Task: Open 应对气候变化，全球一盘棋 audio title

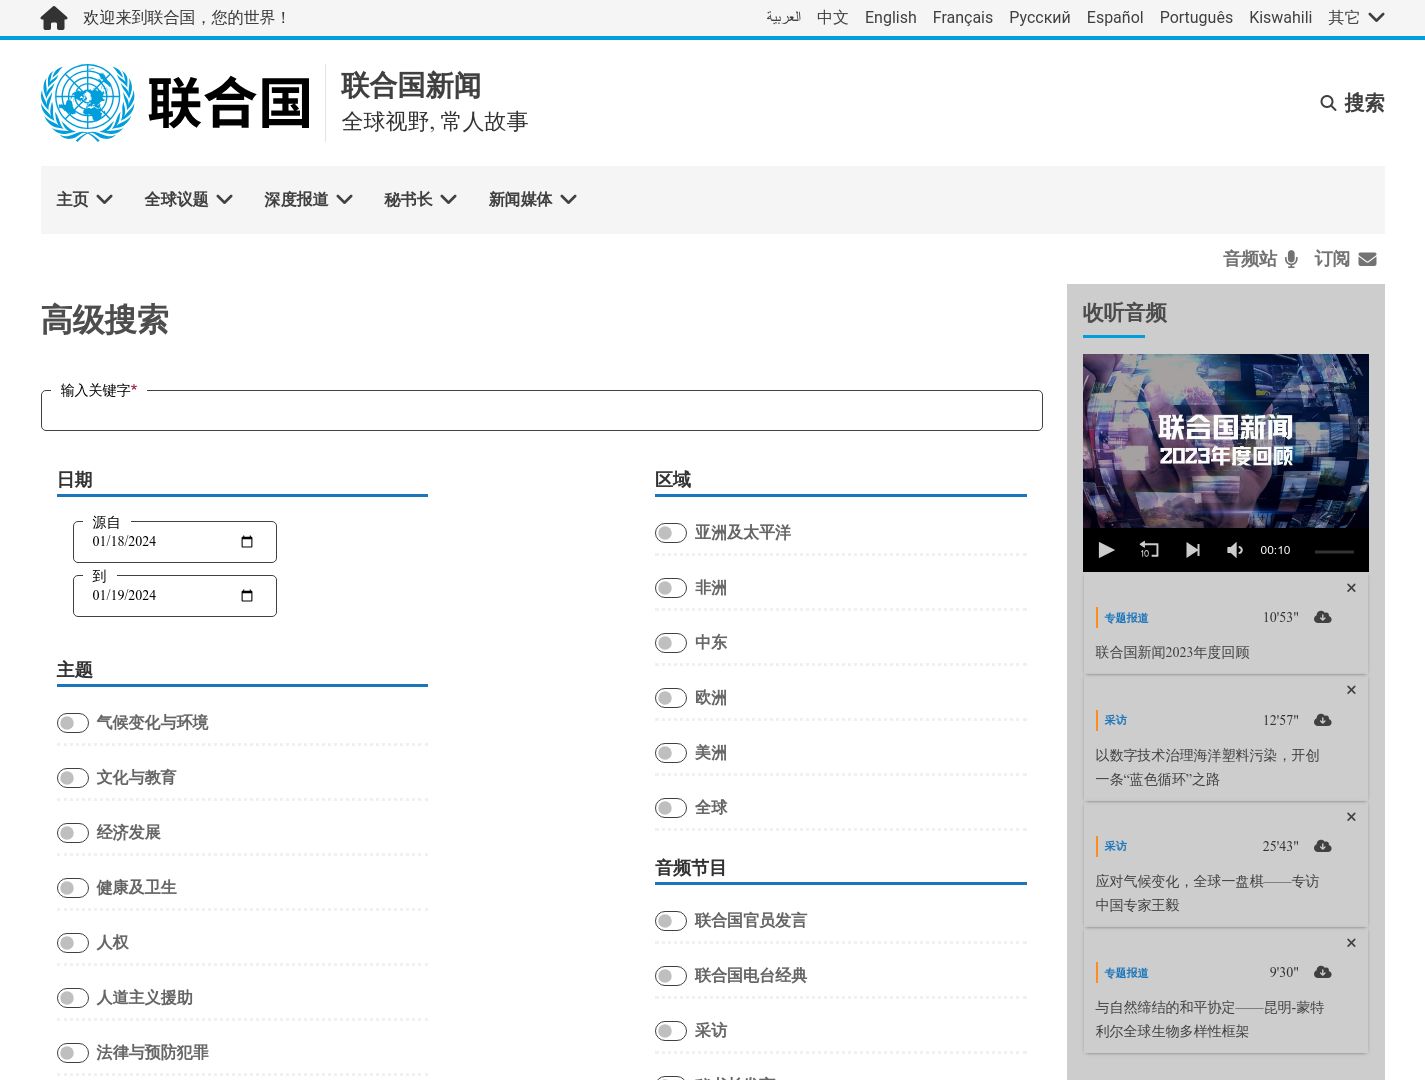Action: (1207, 893)
